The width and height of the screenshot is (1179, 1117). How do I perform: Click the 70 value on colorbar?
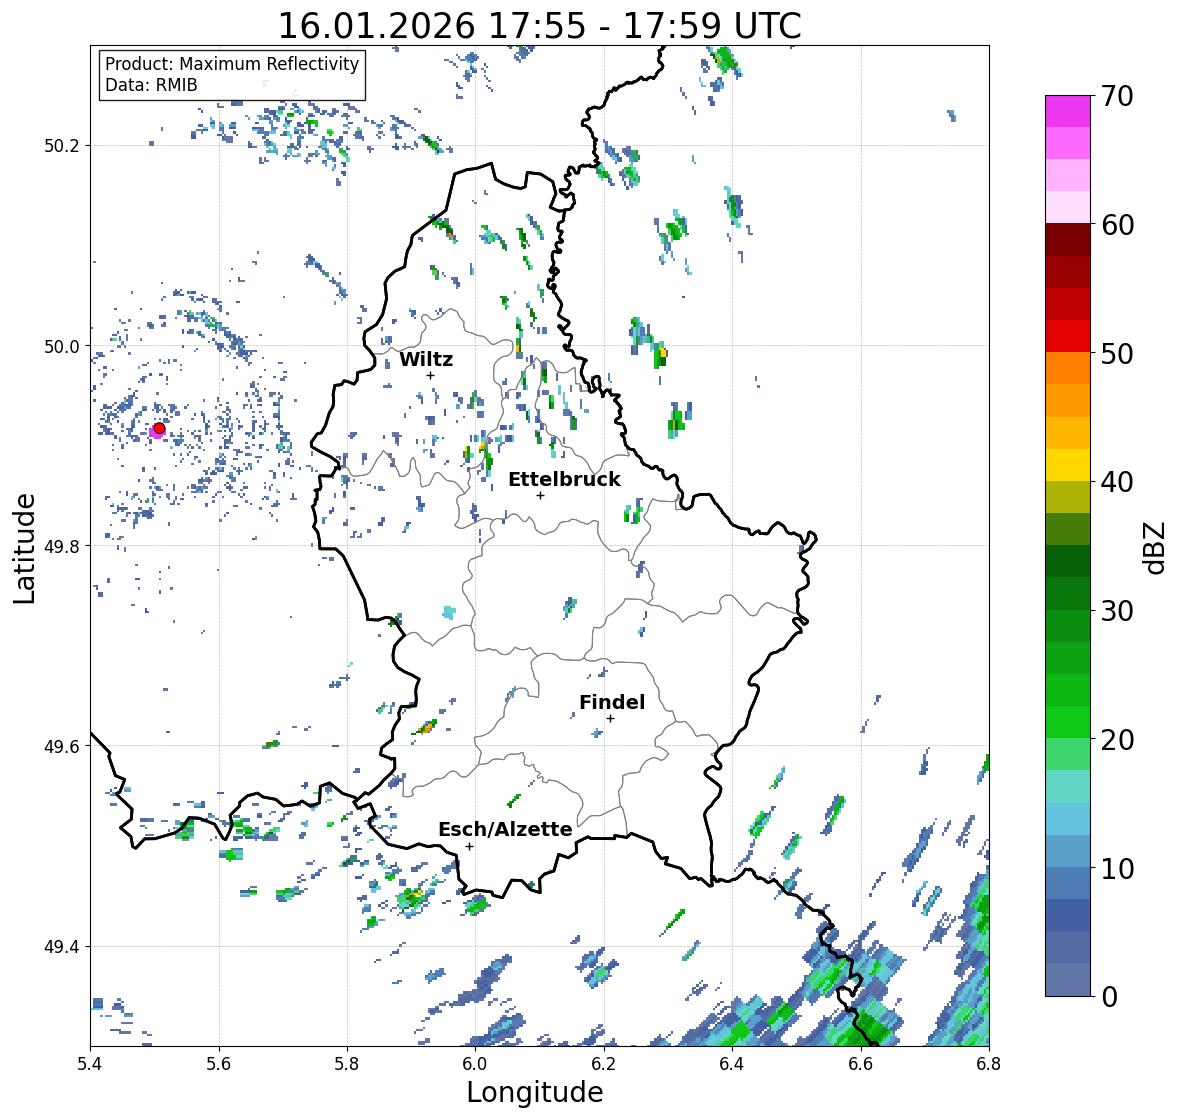tap(1117, 96)
